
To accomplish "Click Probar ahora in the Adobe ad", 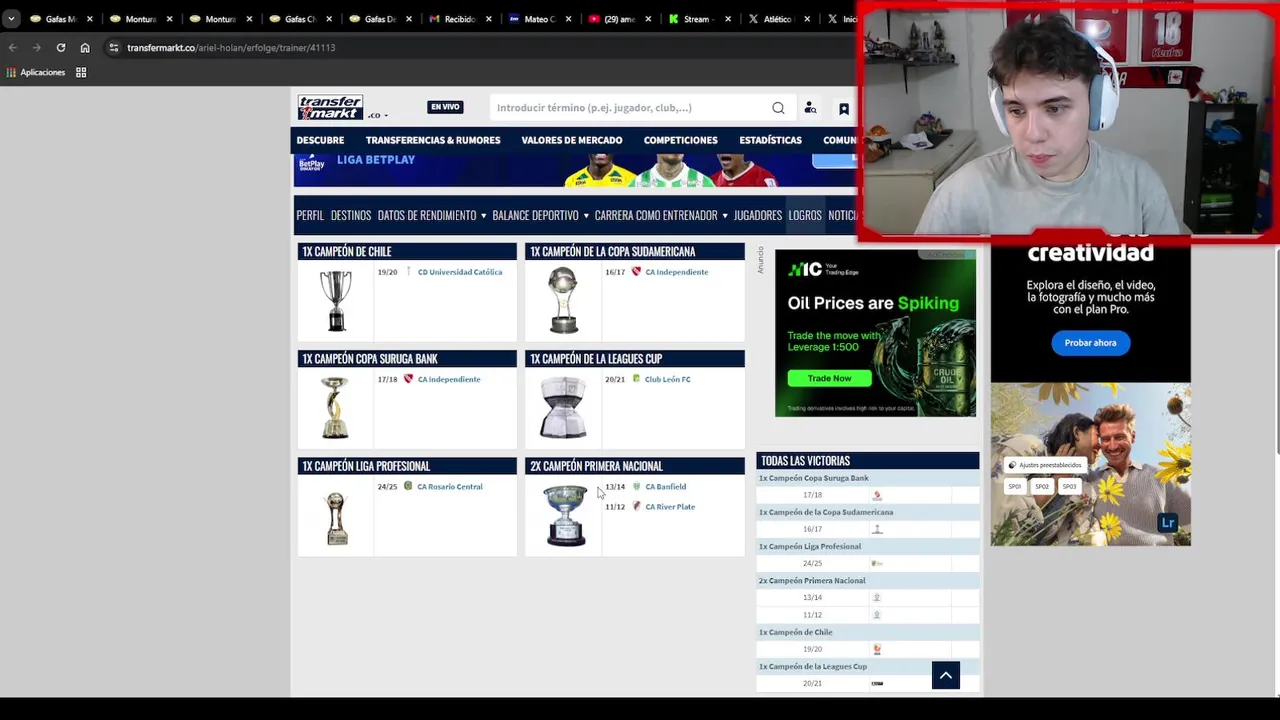I will (1090, 343).
